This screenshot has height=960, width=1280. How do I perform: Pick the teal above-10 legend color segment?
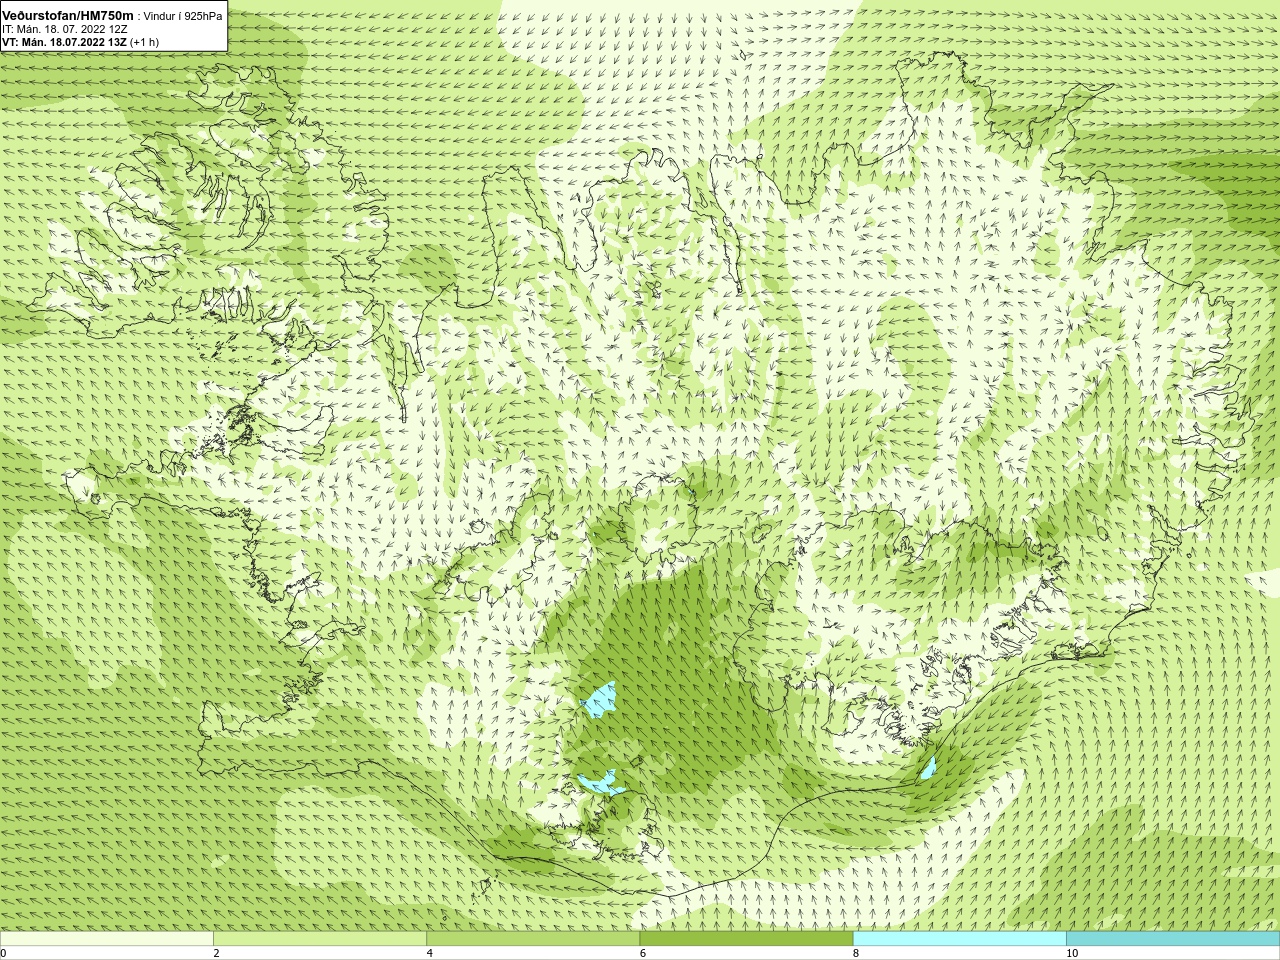coord(1173,939)
